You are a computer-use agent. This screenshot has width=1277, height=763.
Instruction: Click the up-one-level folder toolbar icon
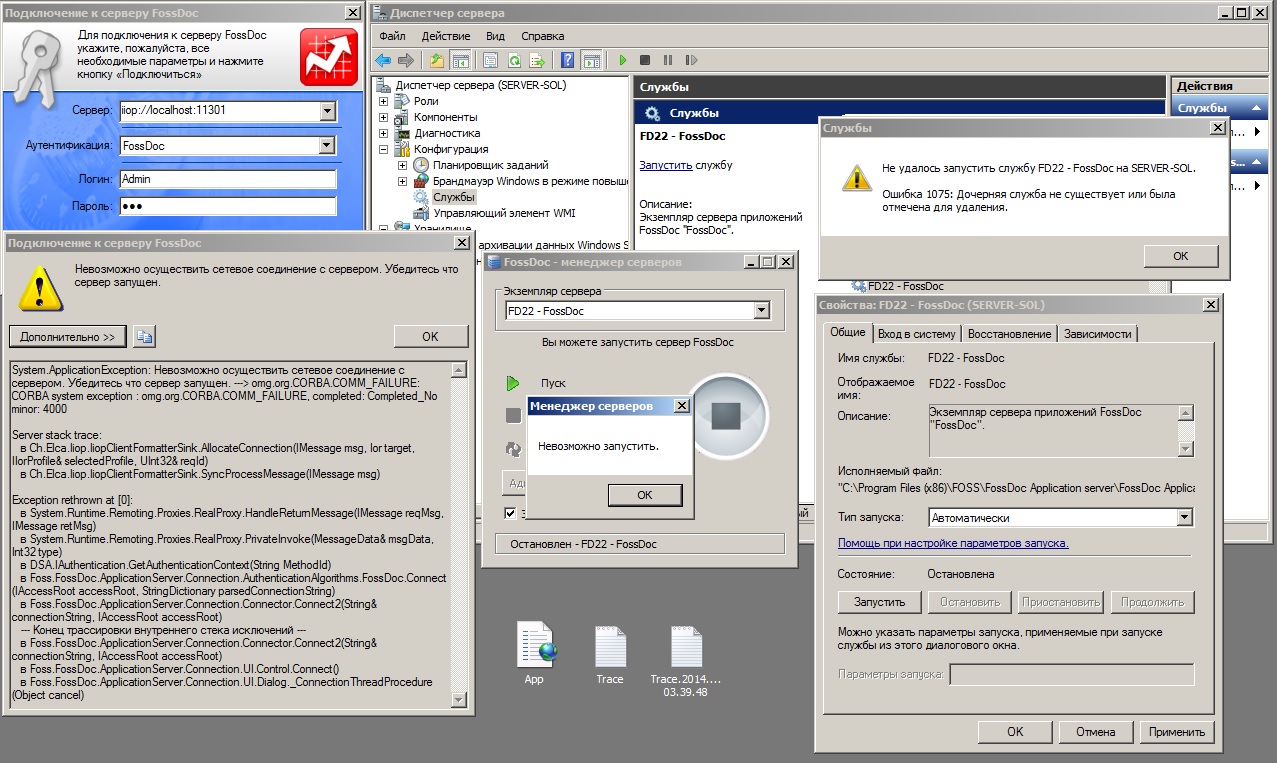point(437,60)
